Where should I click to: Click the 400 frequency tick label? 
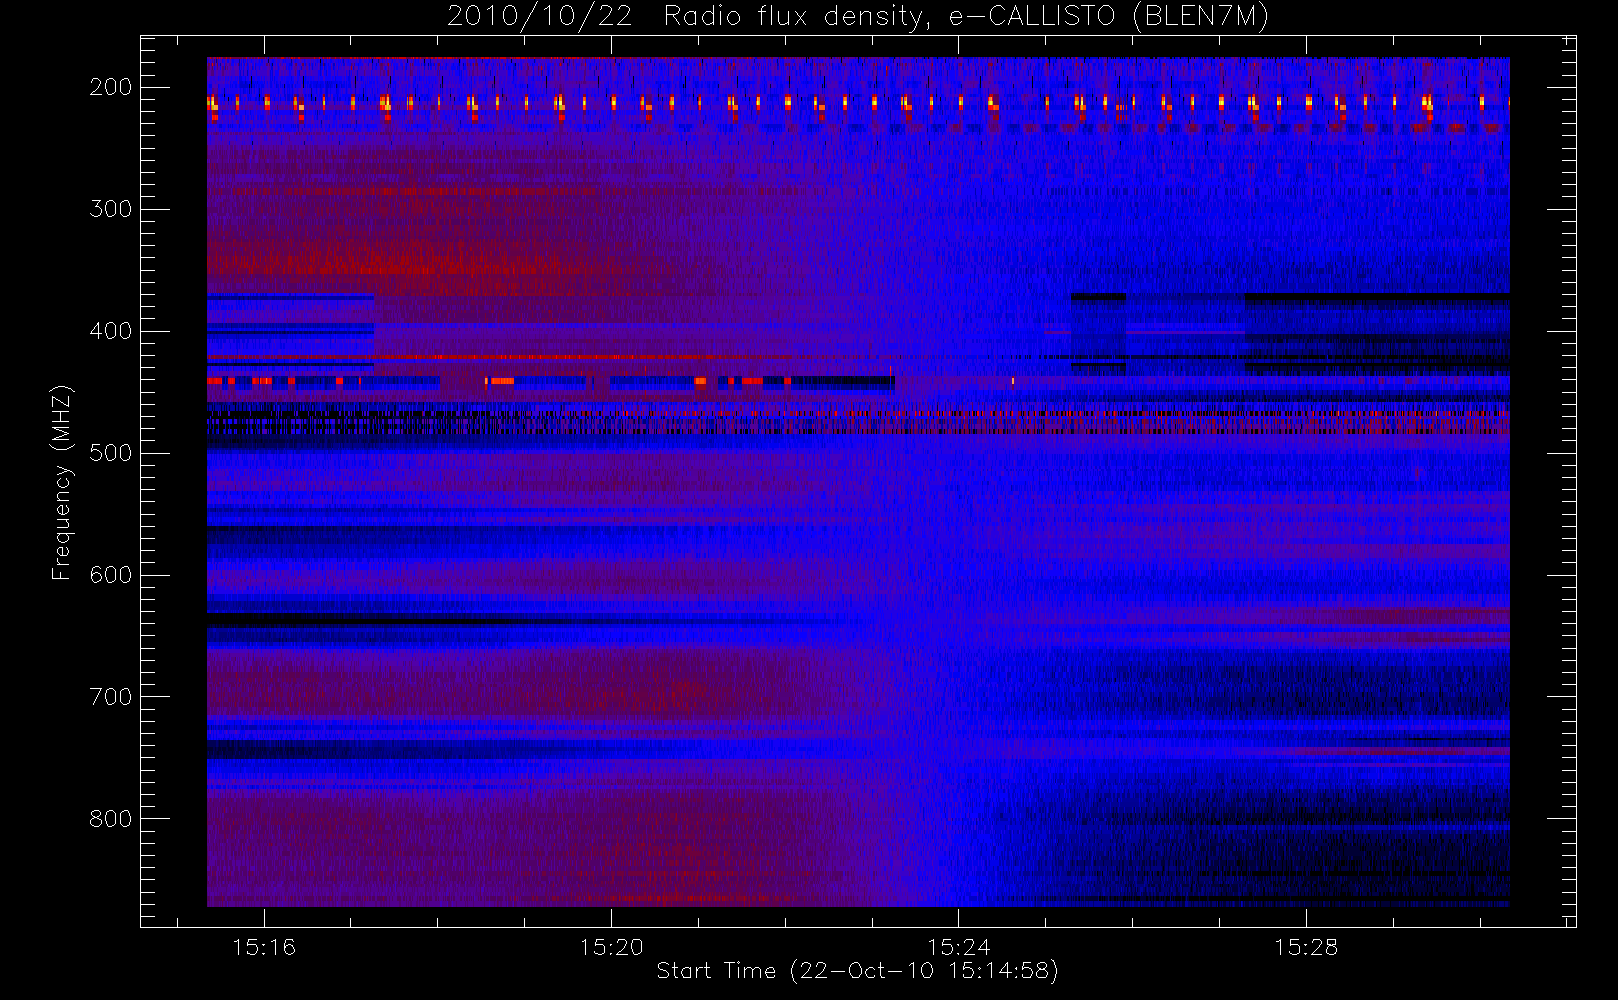pyautogui.click(x=111, y=331)
